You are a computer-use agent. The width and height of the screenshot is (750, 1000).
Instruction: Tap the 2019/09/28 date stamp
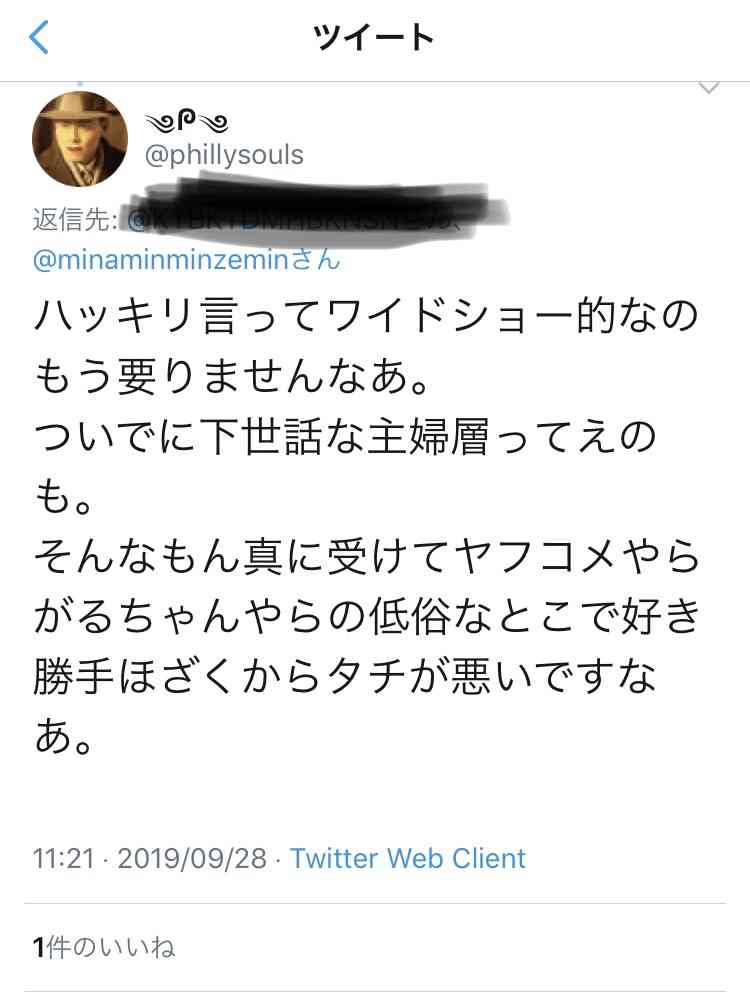pyautogui.click(x=192, y=858)
